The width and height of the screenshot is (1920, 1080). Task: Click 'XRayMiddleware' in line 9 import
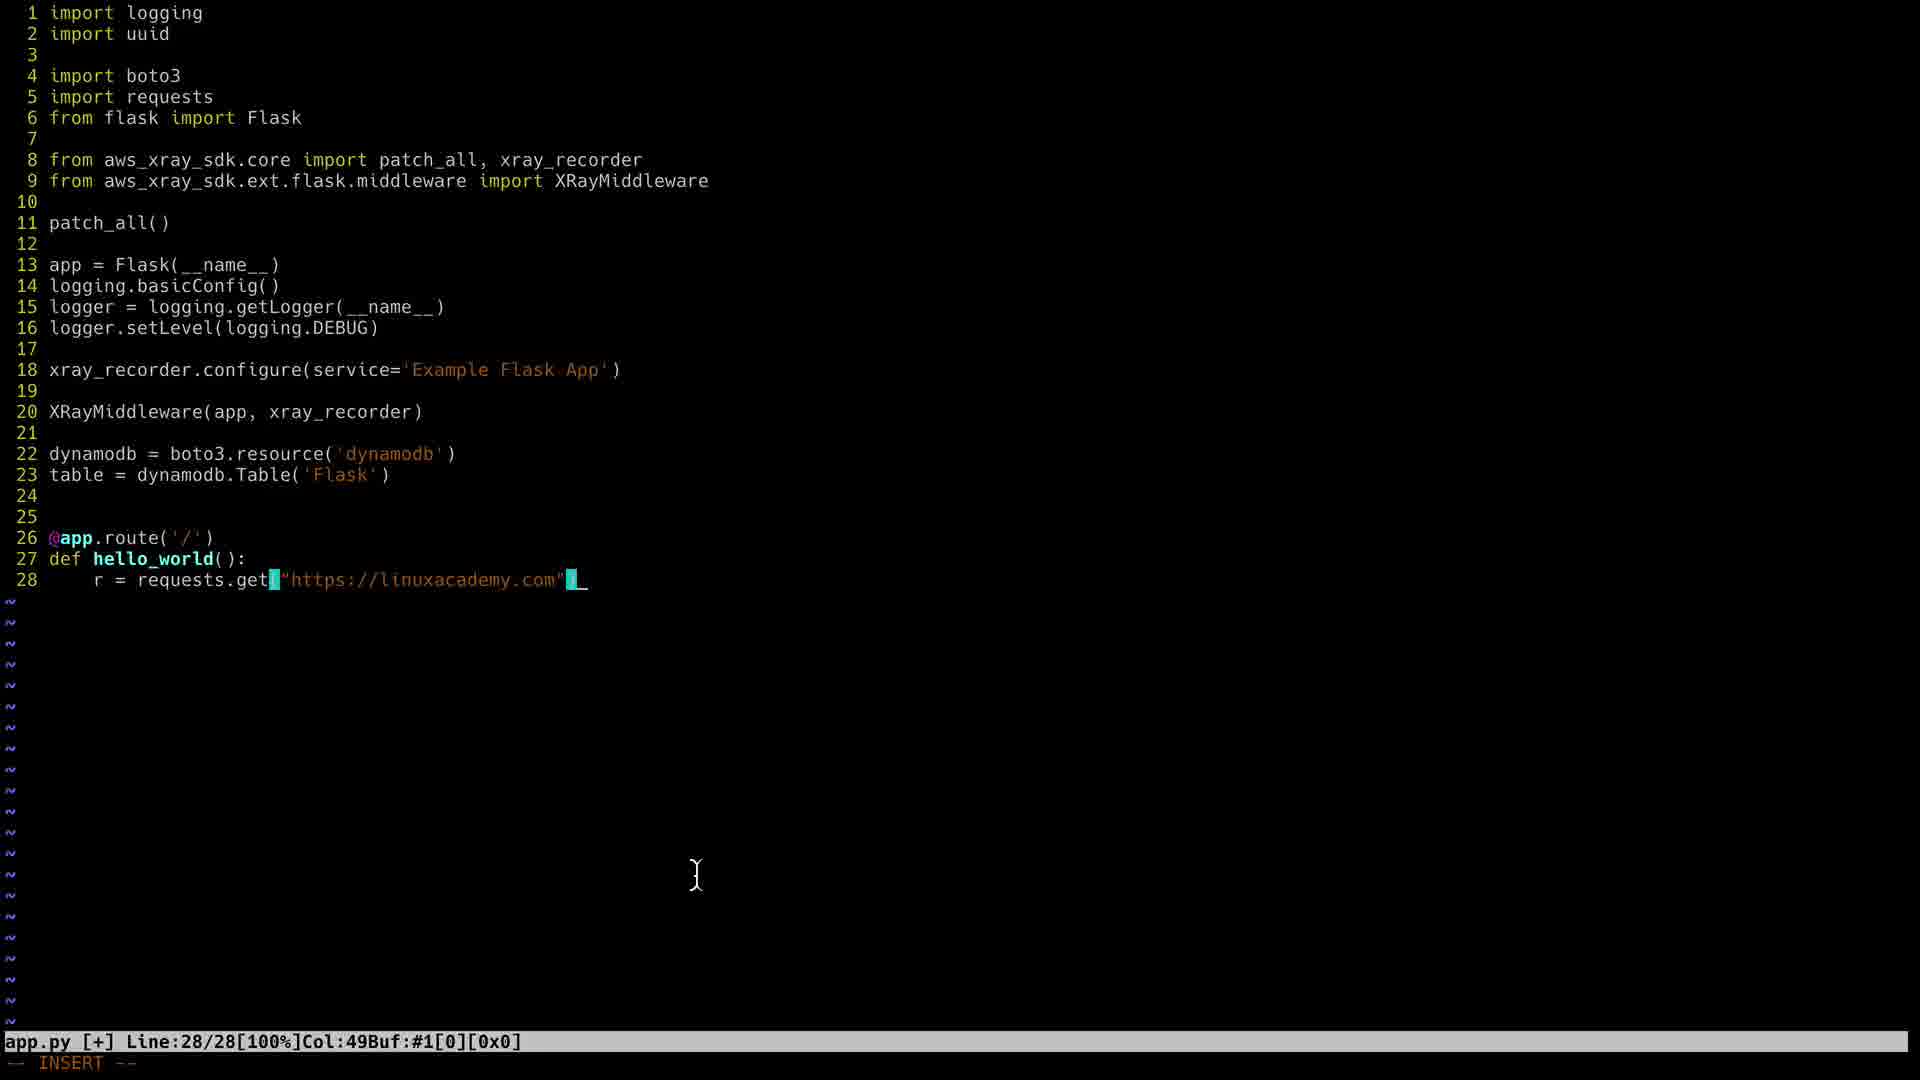(x=631, y=181)
